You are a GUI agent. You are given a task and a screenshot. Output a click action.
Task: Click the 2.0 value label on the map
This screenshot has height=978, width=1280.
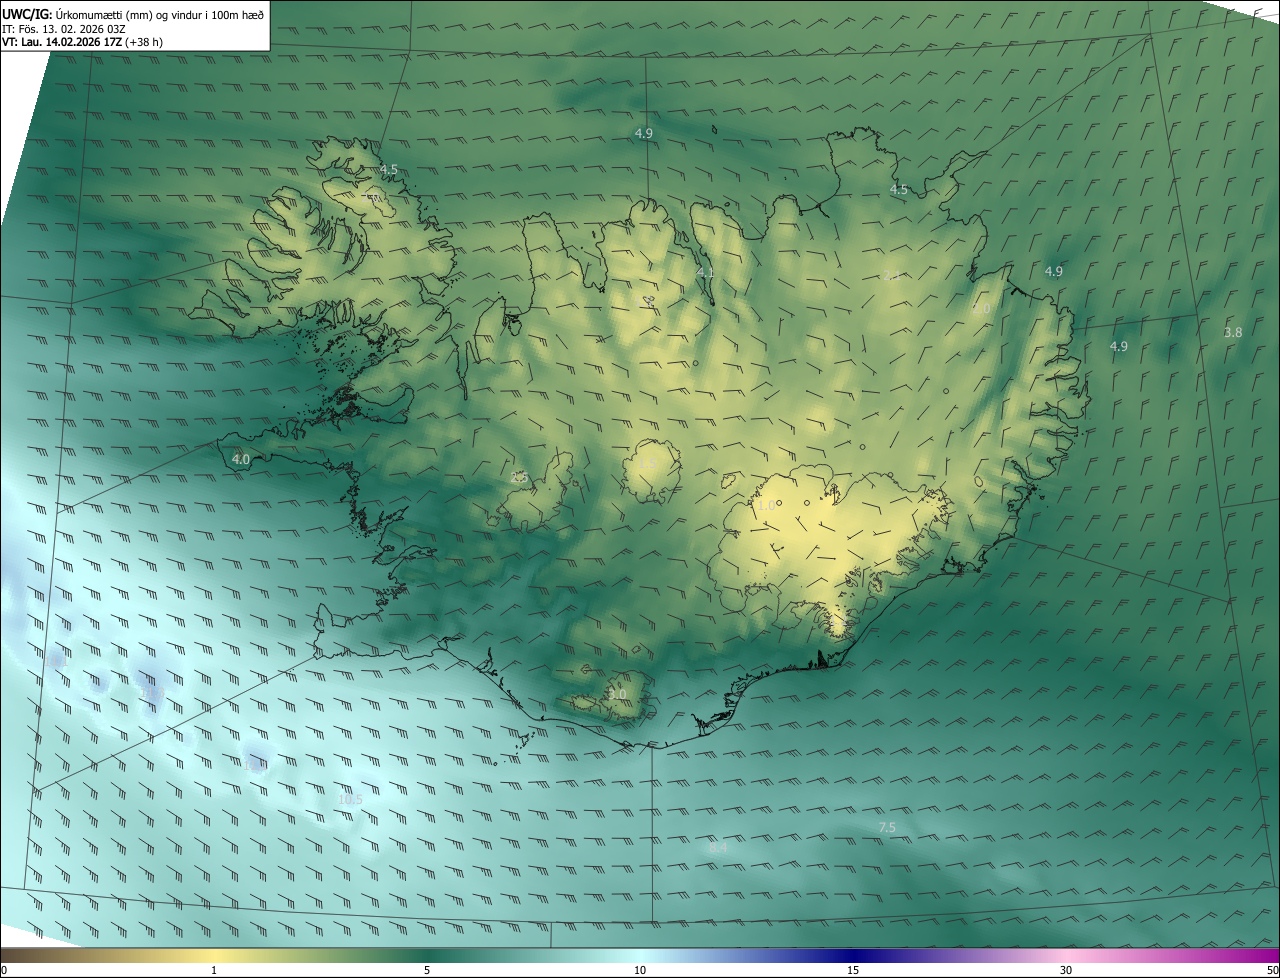[x=981, y=310]
